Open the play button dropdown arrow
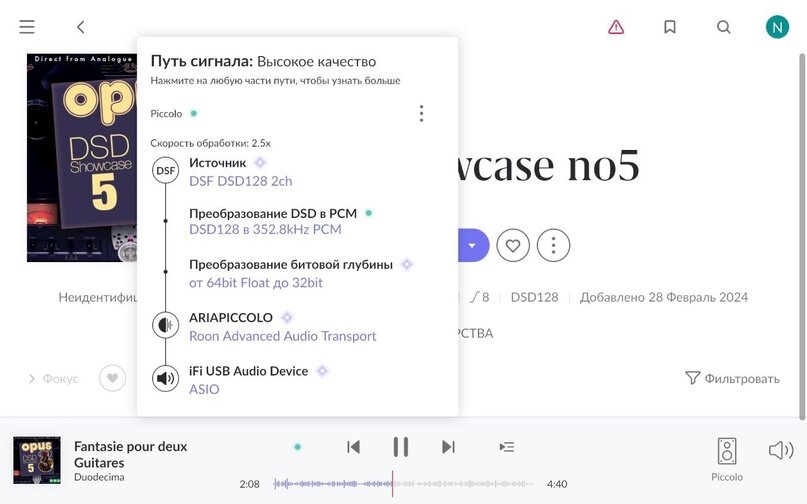This screenshot has height=504, width=807. click(472, 245)
